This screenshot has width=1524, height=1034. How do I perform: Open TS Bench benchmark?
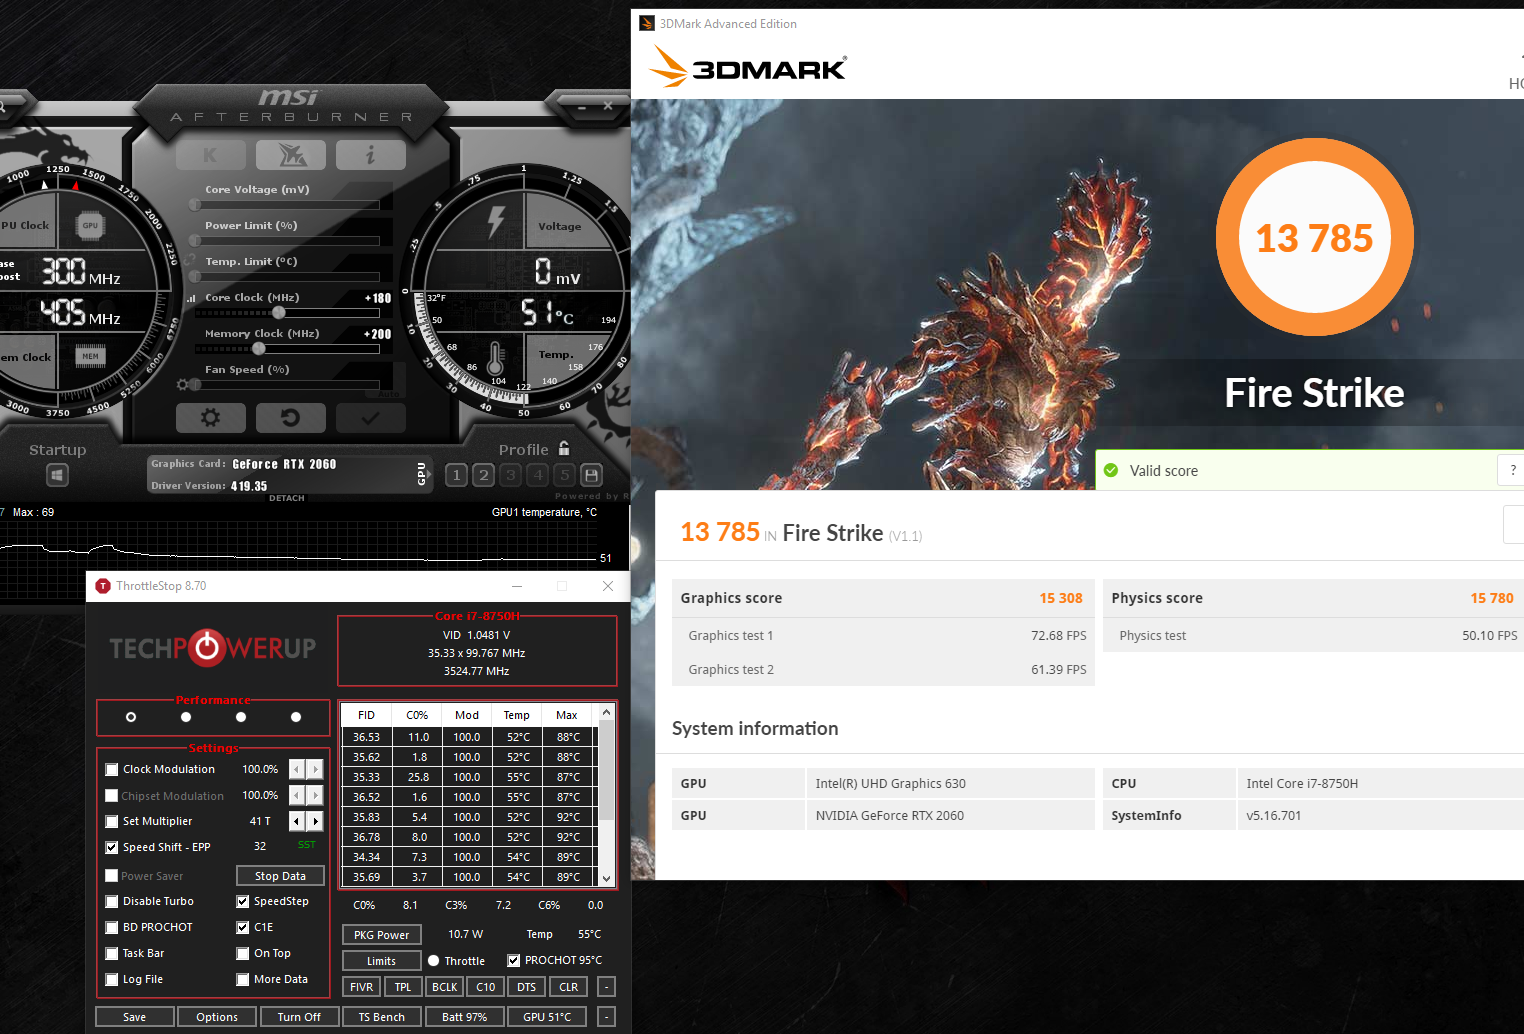click(382, 1017)
